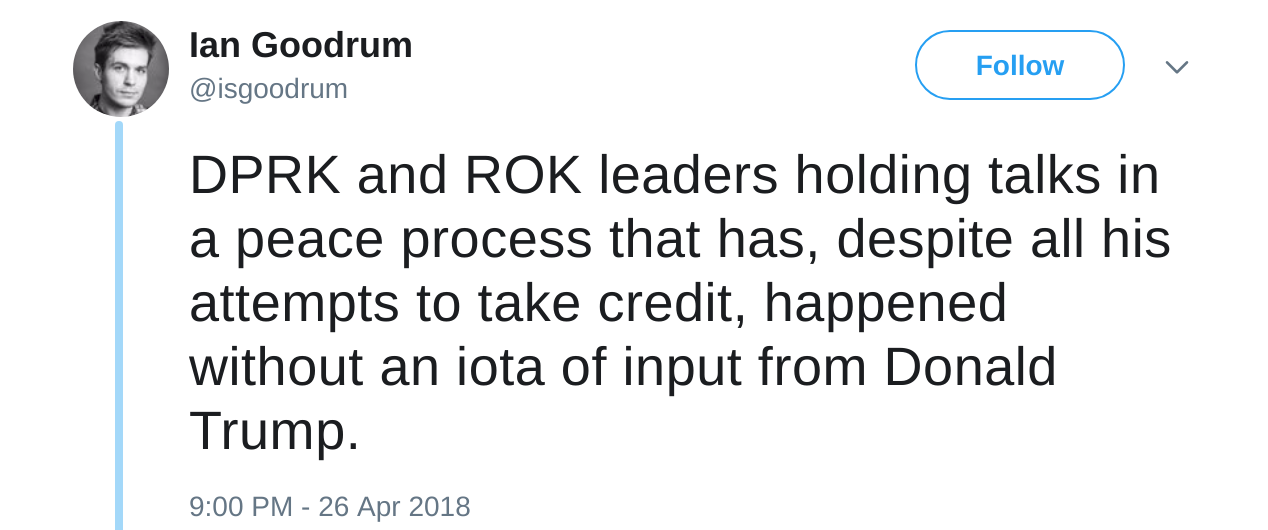Open the Ian Goodrum display name link
The height and width of the screenshot is (530, 1268).
300,45
